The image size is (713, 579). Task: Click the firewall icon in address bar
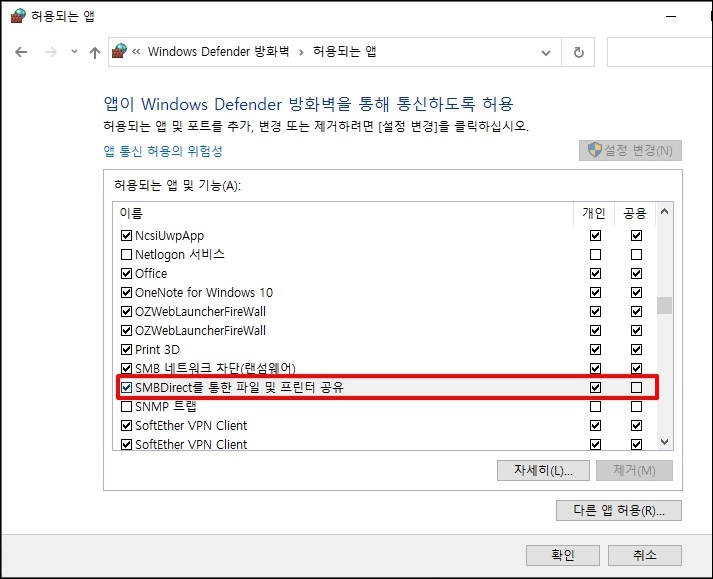(x=120, y=51)
